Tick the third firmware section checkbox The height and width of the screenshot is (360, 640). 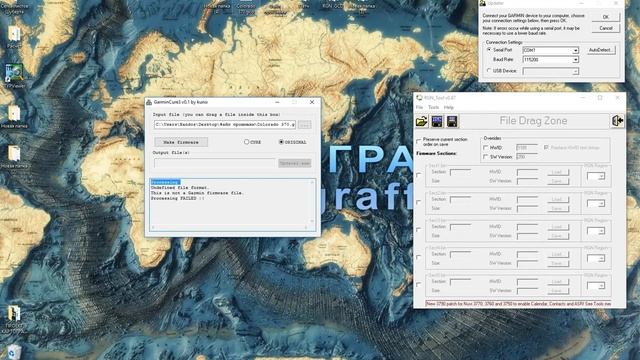pyautogui.click(x=419, y=230)
